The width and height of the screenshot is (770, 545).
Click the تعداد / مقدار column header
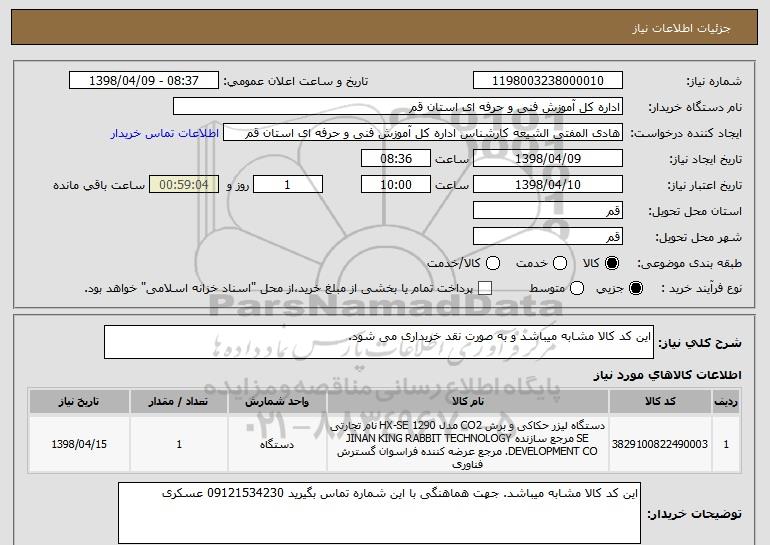pos(179,402)
